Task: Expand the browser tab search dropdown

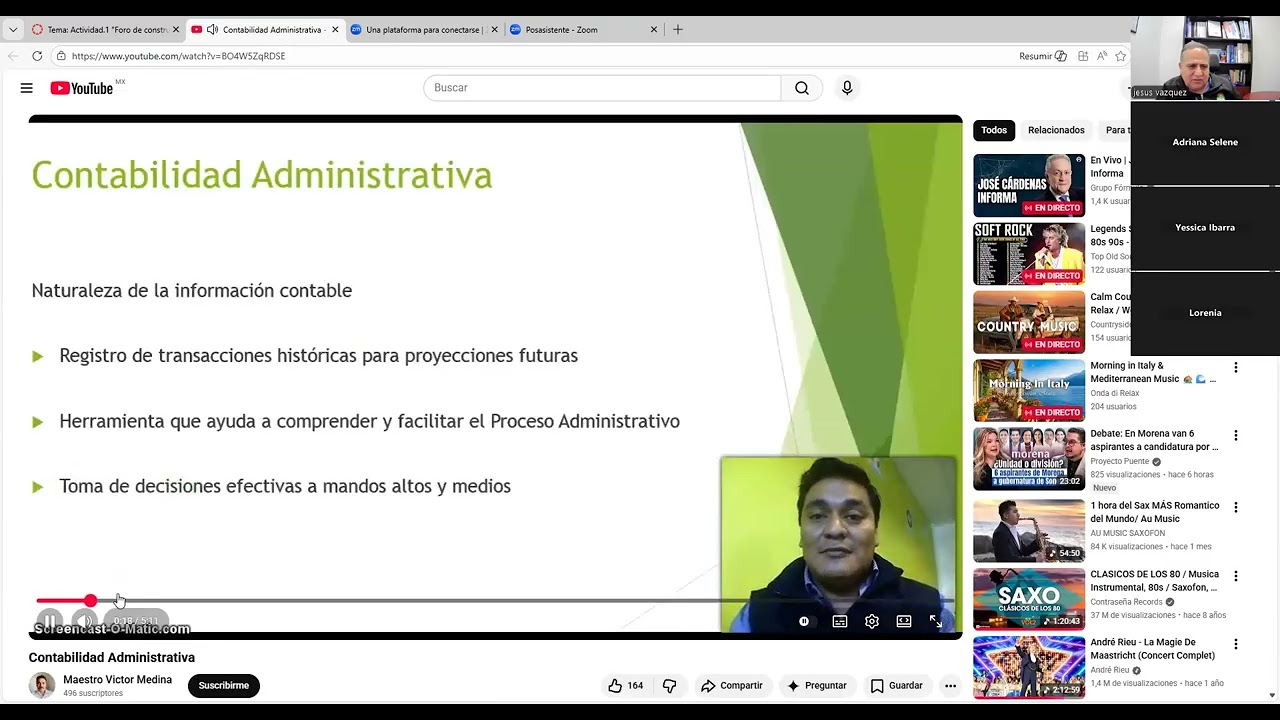Action: click(13, 30)
